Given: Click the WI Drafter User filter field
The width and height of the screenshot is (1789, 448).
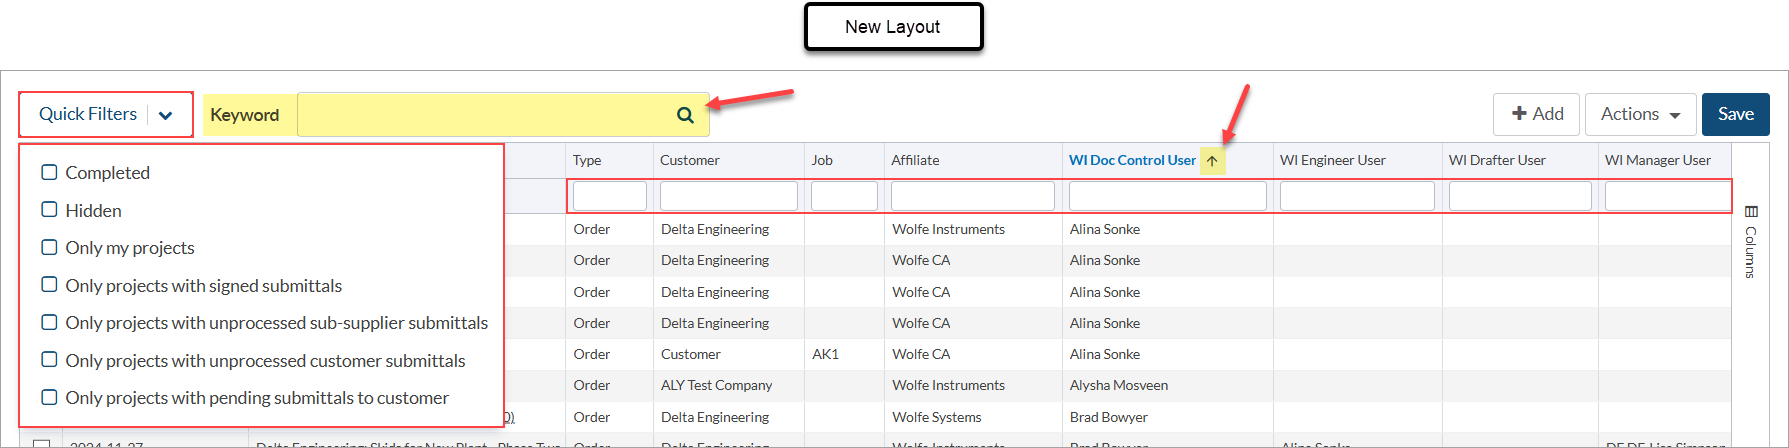Looking at the screenshot, I should point(1519,196).
